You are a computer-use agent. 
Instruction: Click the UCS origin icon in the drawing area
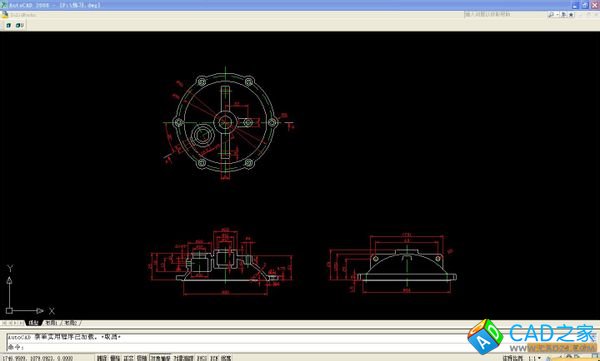click(9, 310)
